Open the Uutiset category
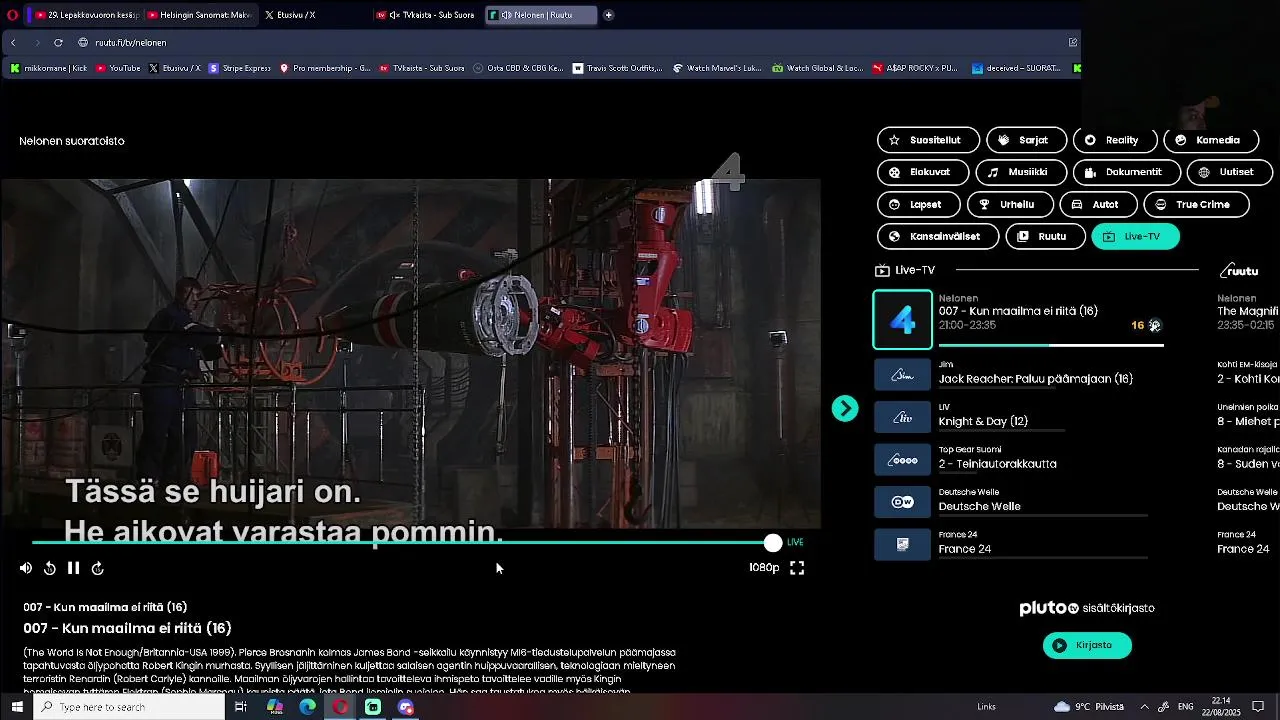Image resolution: width=1280 pixels, height=720 pixels. tap(1229, 172)
